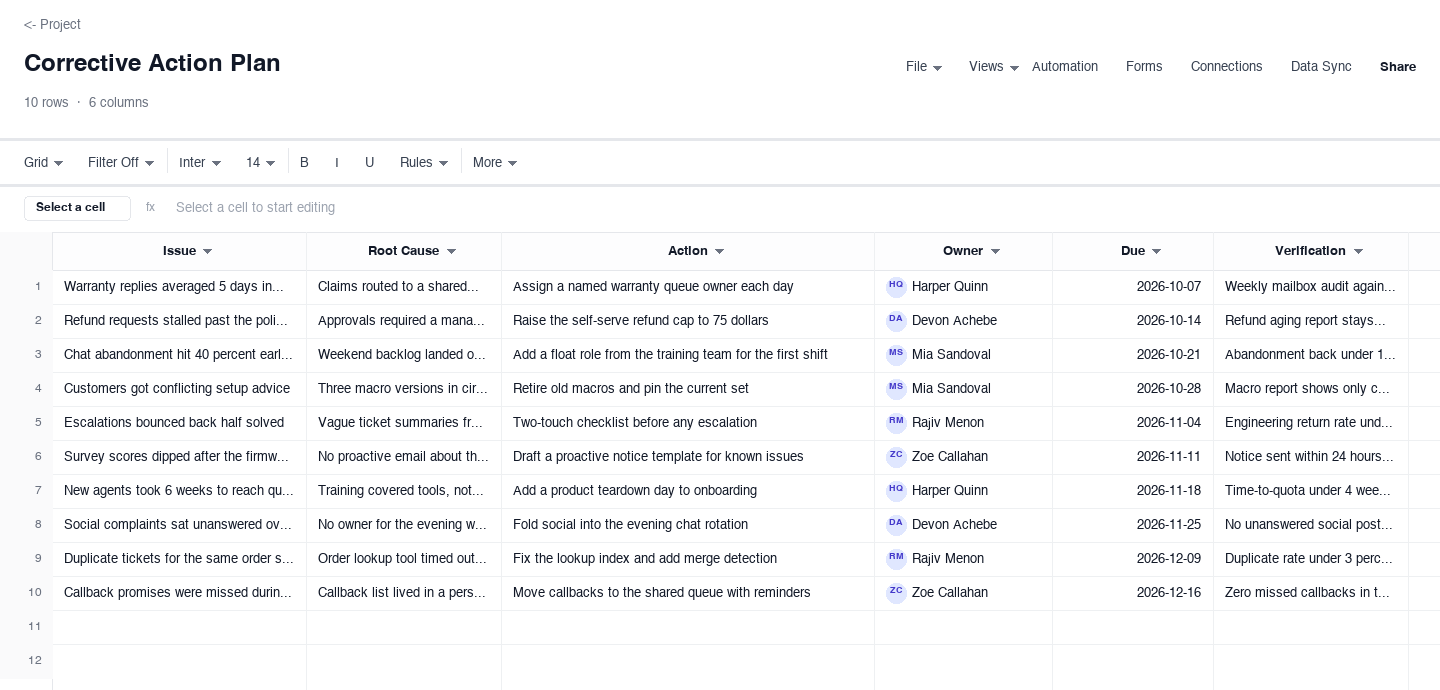
Task: Open the Root Cause column menu arrow
Action: tap(451, 252)
